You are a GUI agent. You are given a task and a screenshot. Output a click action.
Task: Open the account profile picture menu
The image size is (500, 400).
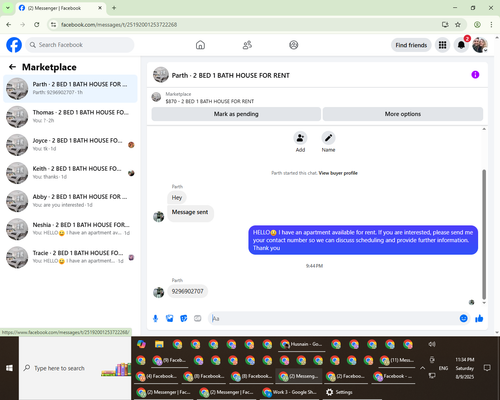tap(480, 45)
